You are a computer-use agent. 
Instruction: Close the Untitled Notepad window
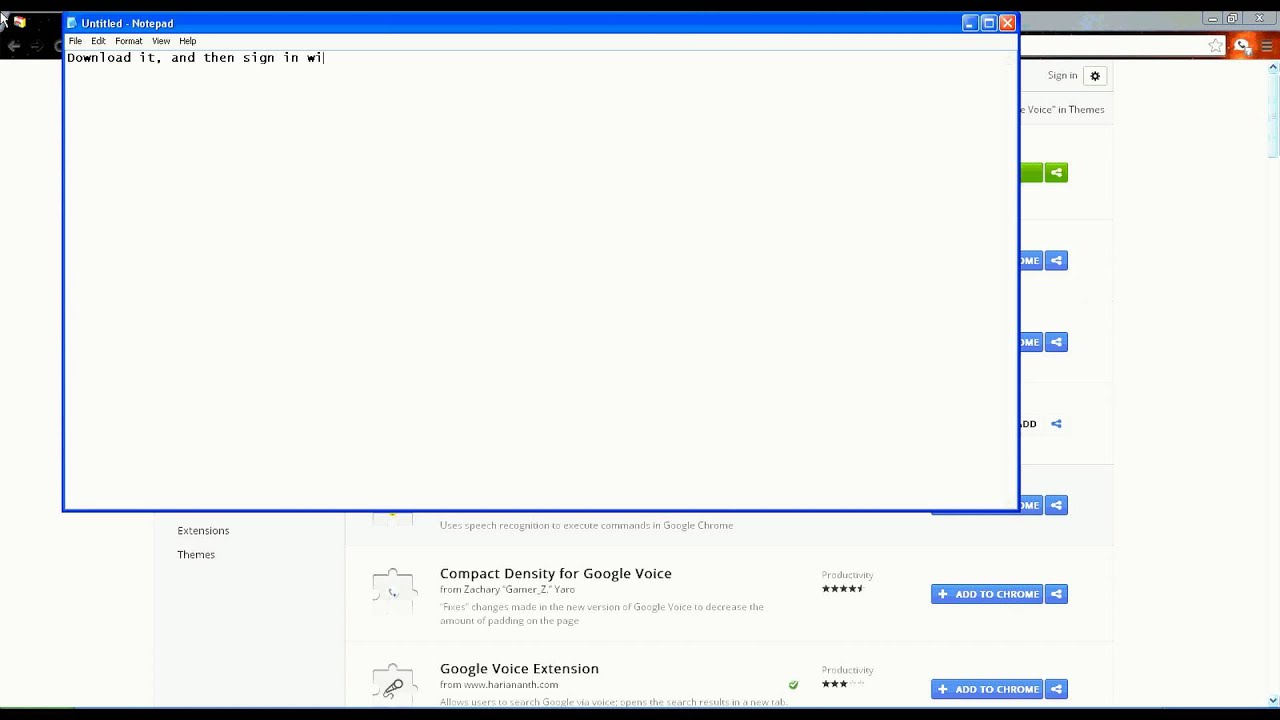click(x=1008, y=23)
